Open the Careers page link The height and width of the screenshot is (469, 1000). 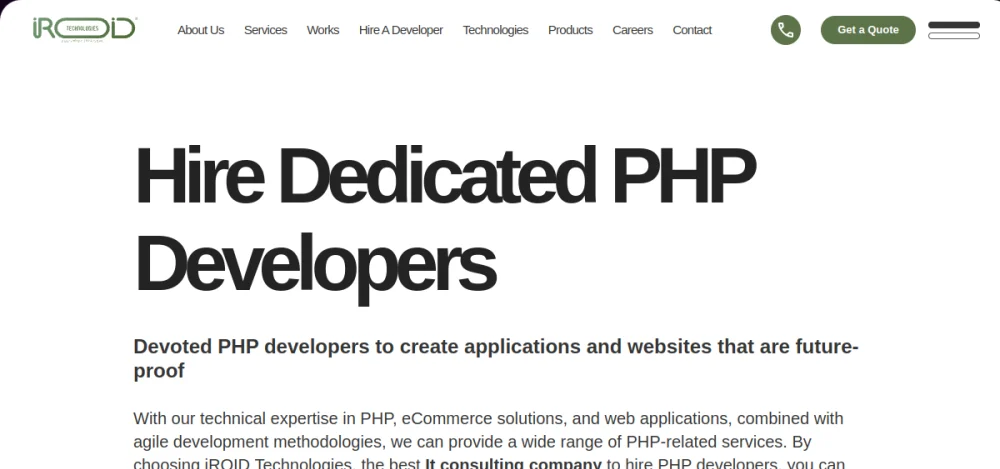click(632, 30)
